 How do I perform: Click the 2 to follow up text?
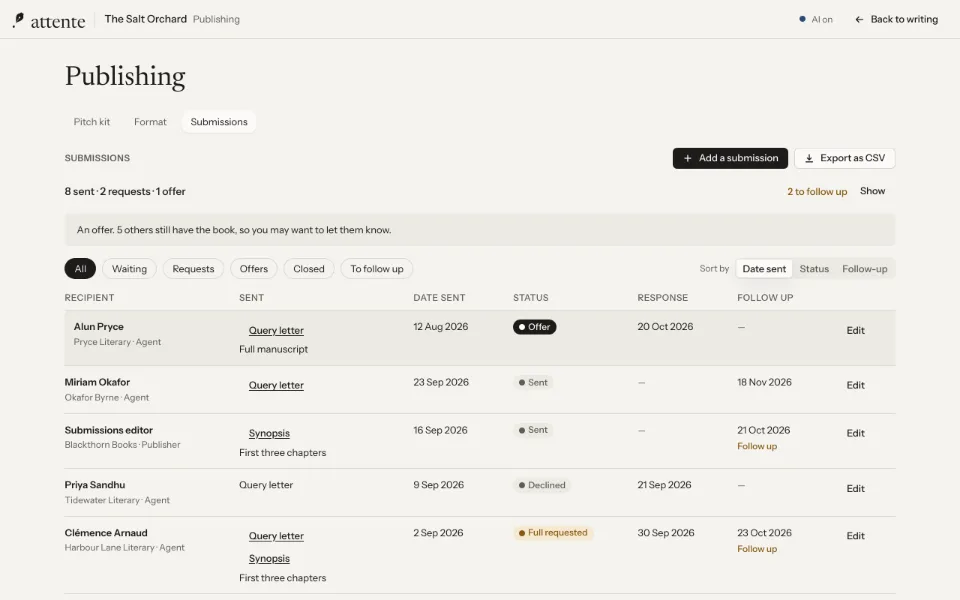(x=817, y=192)
